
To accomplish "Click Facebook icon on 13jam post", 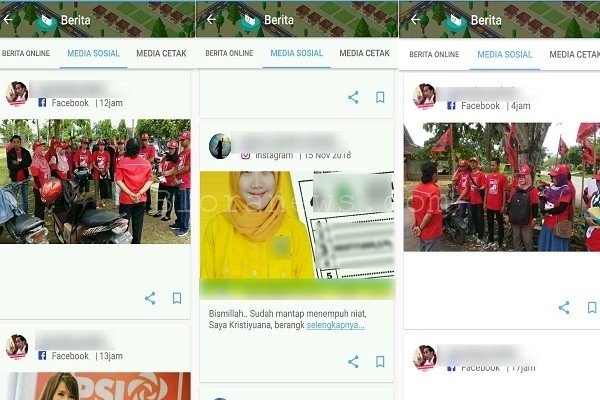I will click(x=42, y=356).
